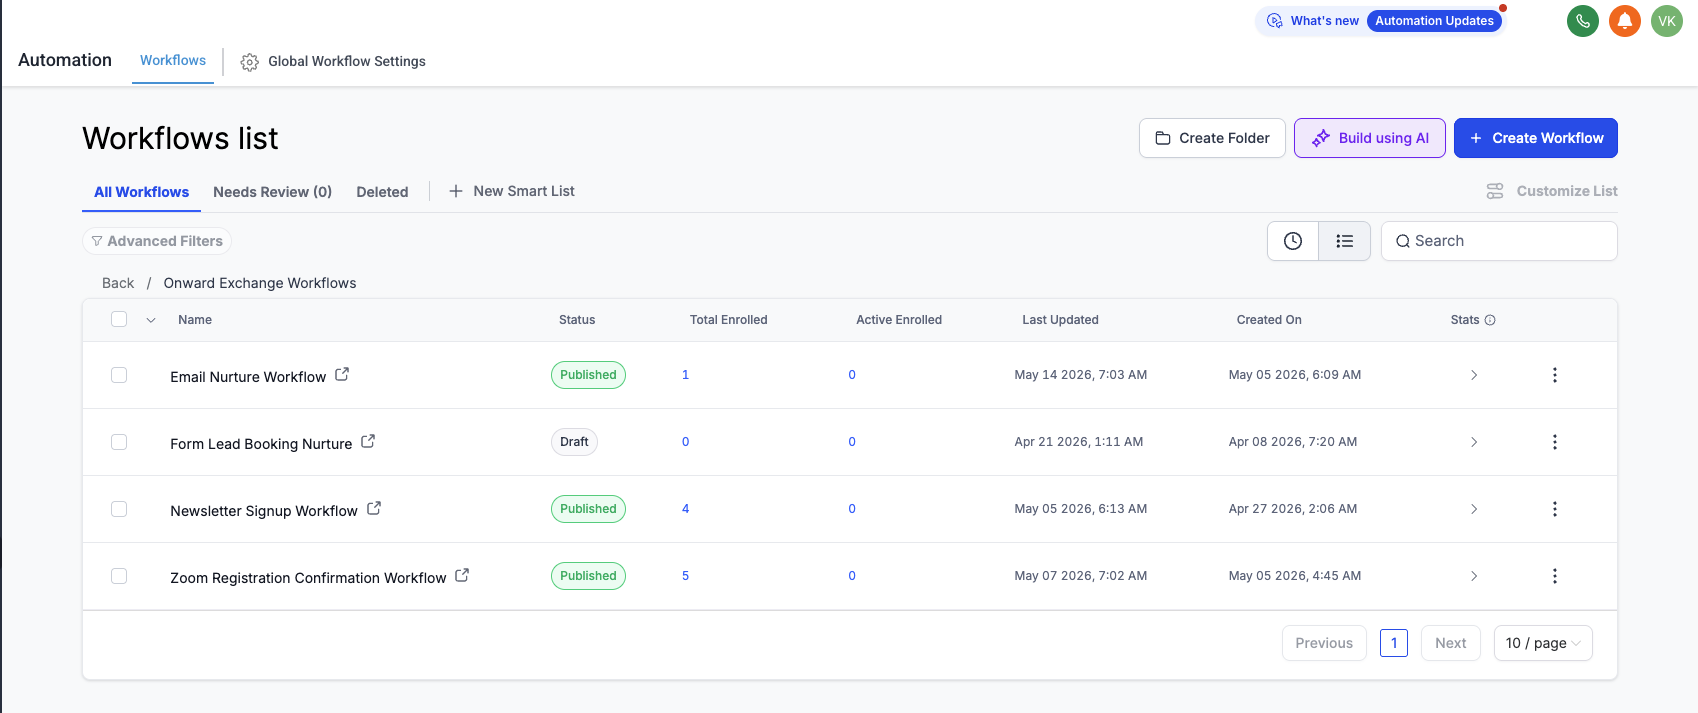Switch to Needs Review (0) tab
The height and width of the screenshot is (713, 1698).
[x=272, y=192]
